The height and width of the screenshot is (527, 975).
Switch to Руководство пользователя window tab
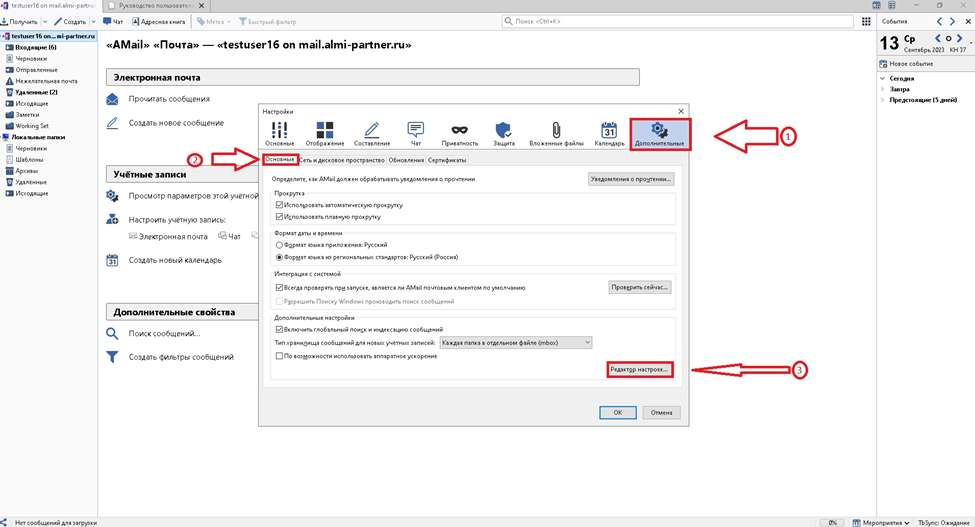pos(157,6)
